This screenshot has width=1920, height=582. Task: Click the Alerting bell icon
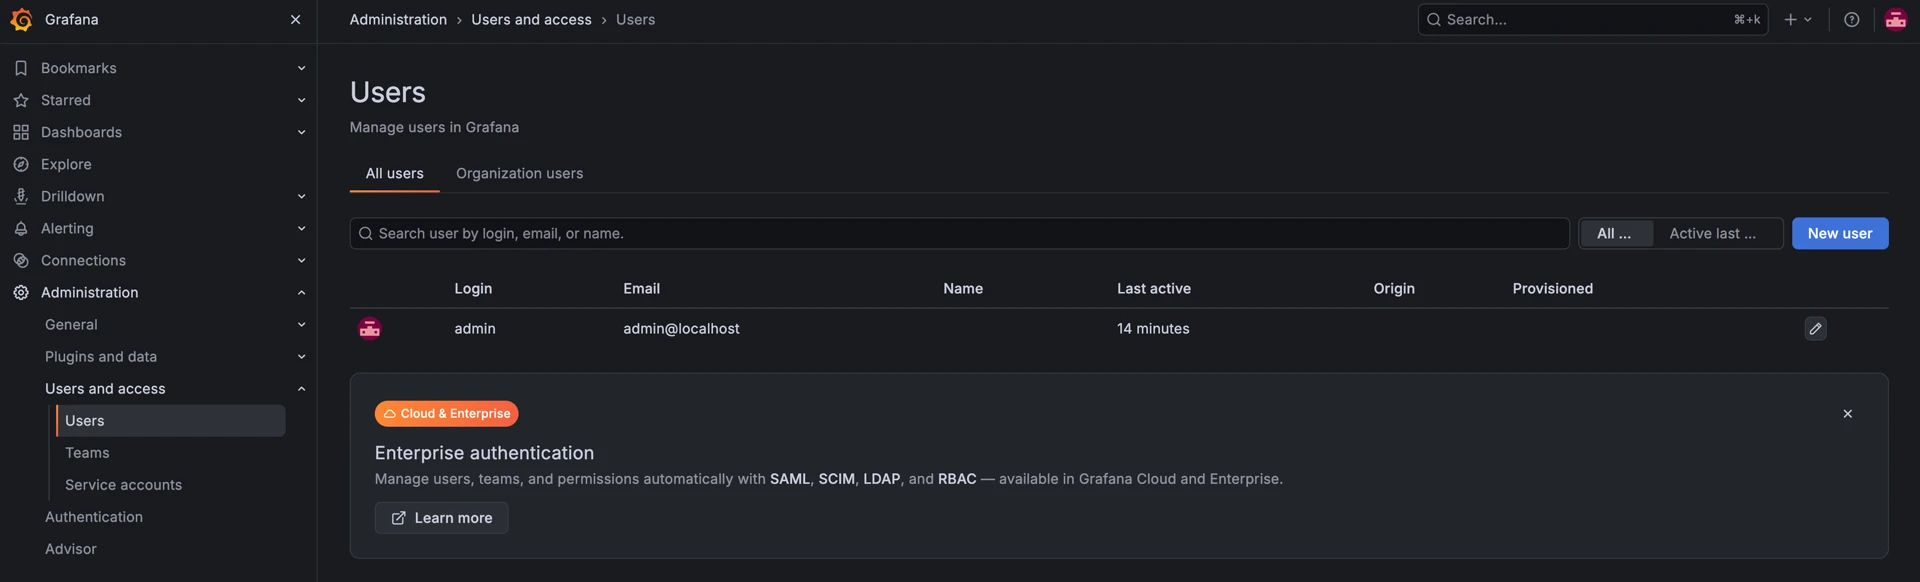click(x=21, y=228)
